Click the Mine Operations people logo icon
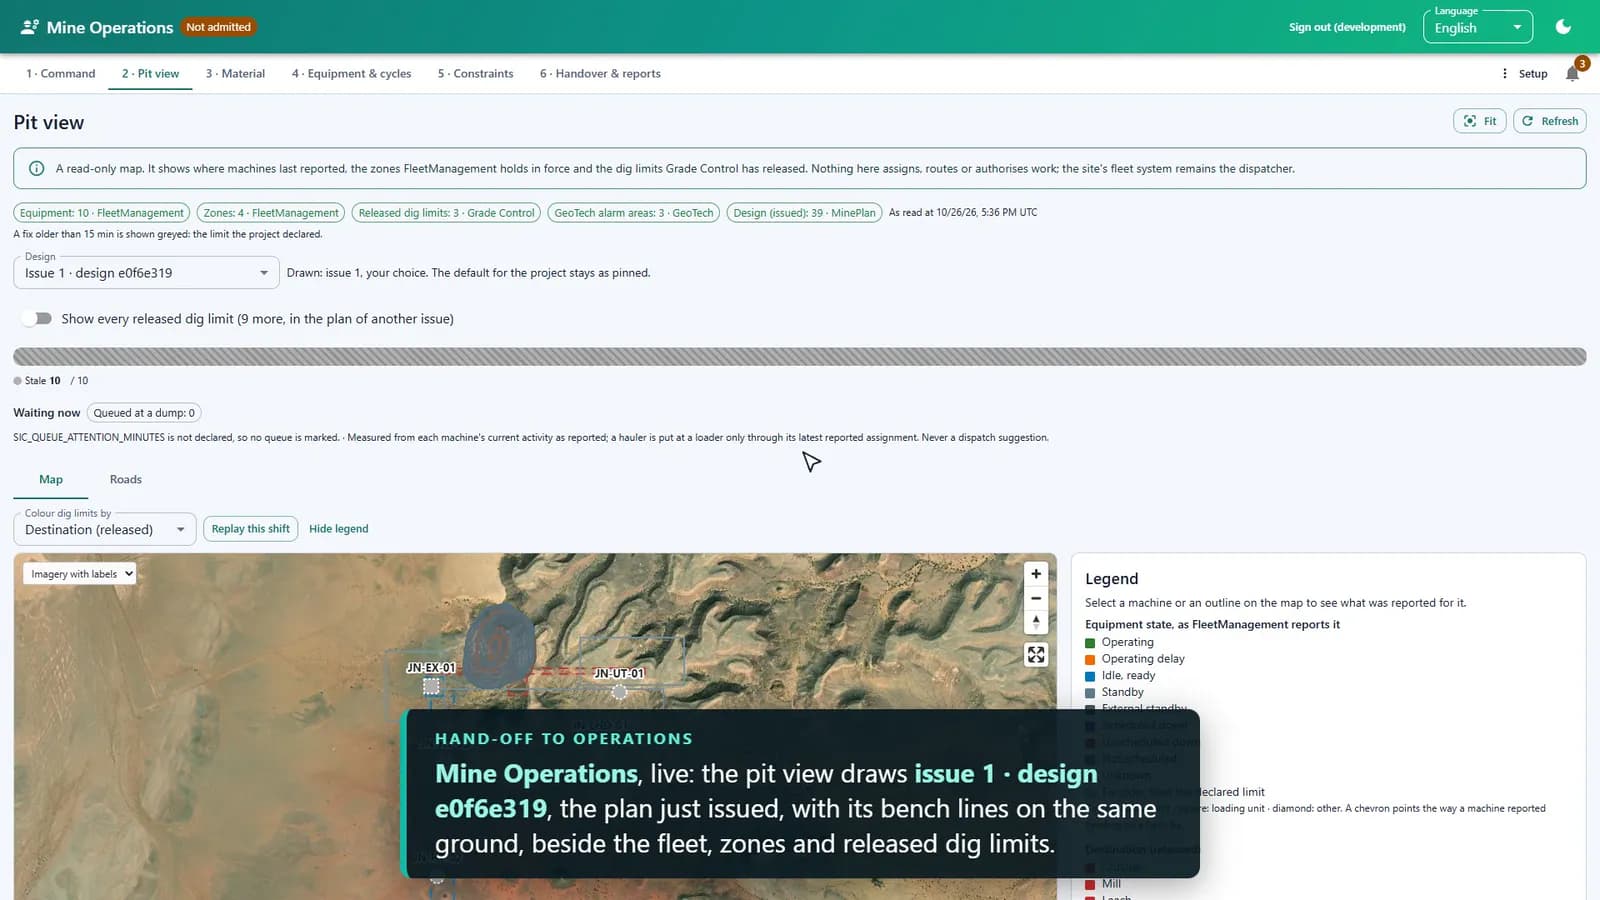The image size is (1600, 900). click(30, 27)
